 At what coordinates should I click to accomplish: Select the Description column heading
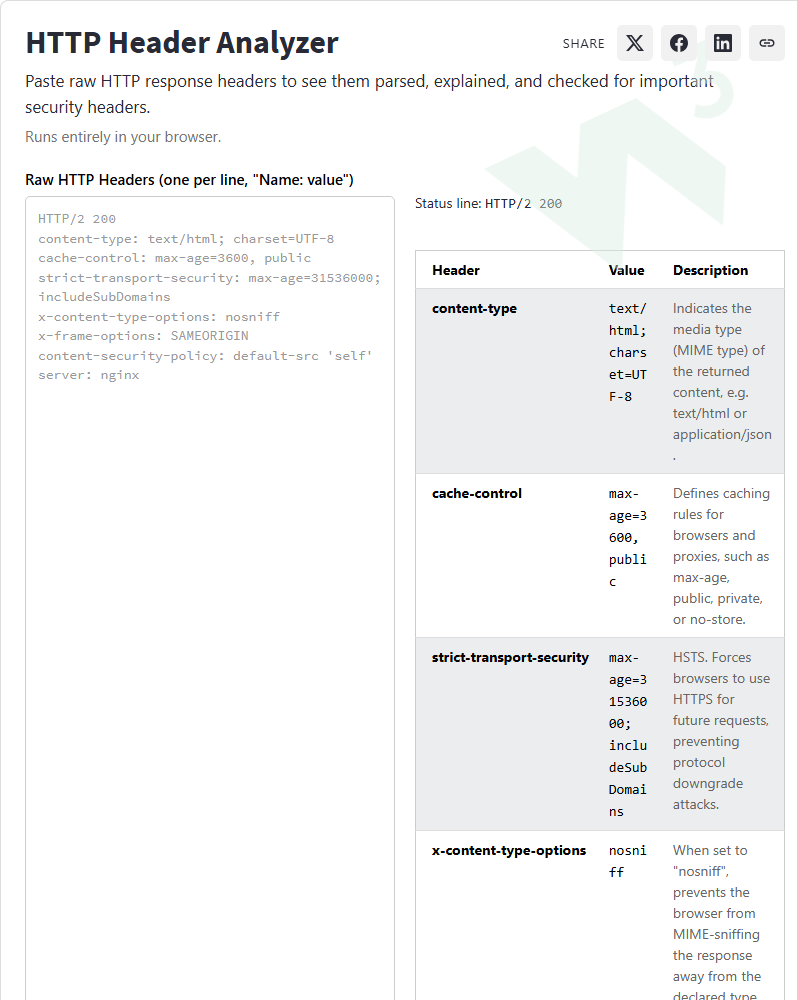pyautogui.click(x=710, y=270)
